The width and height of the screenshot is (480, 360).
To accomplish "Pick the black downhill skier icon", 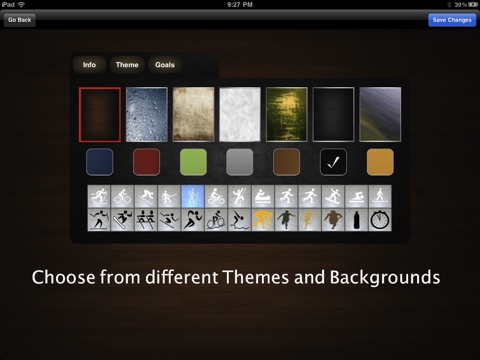I will [169, 220].
